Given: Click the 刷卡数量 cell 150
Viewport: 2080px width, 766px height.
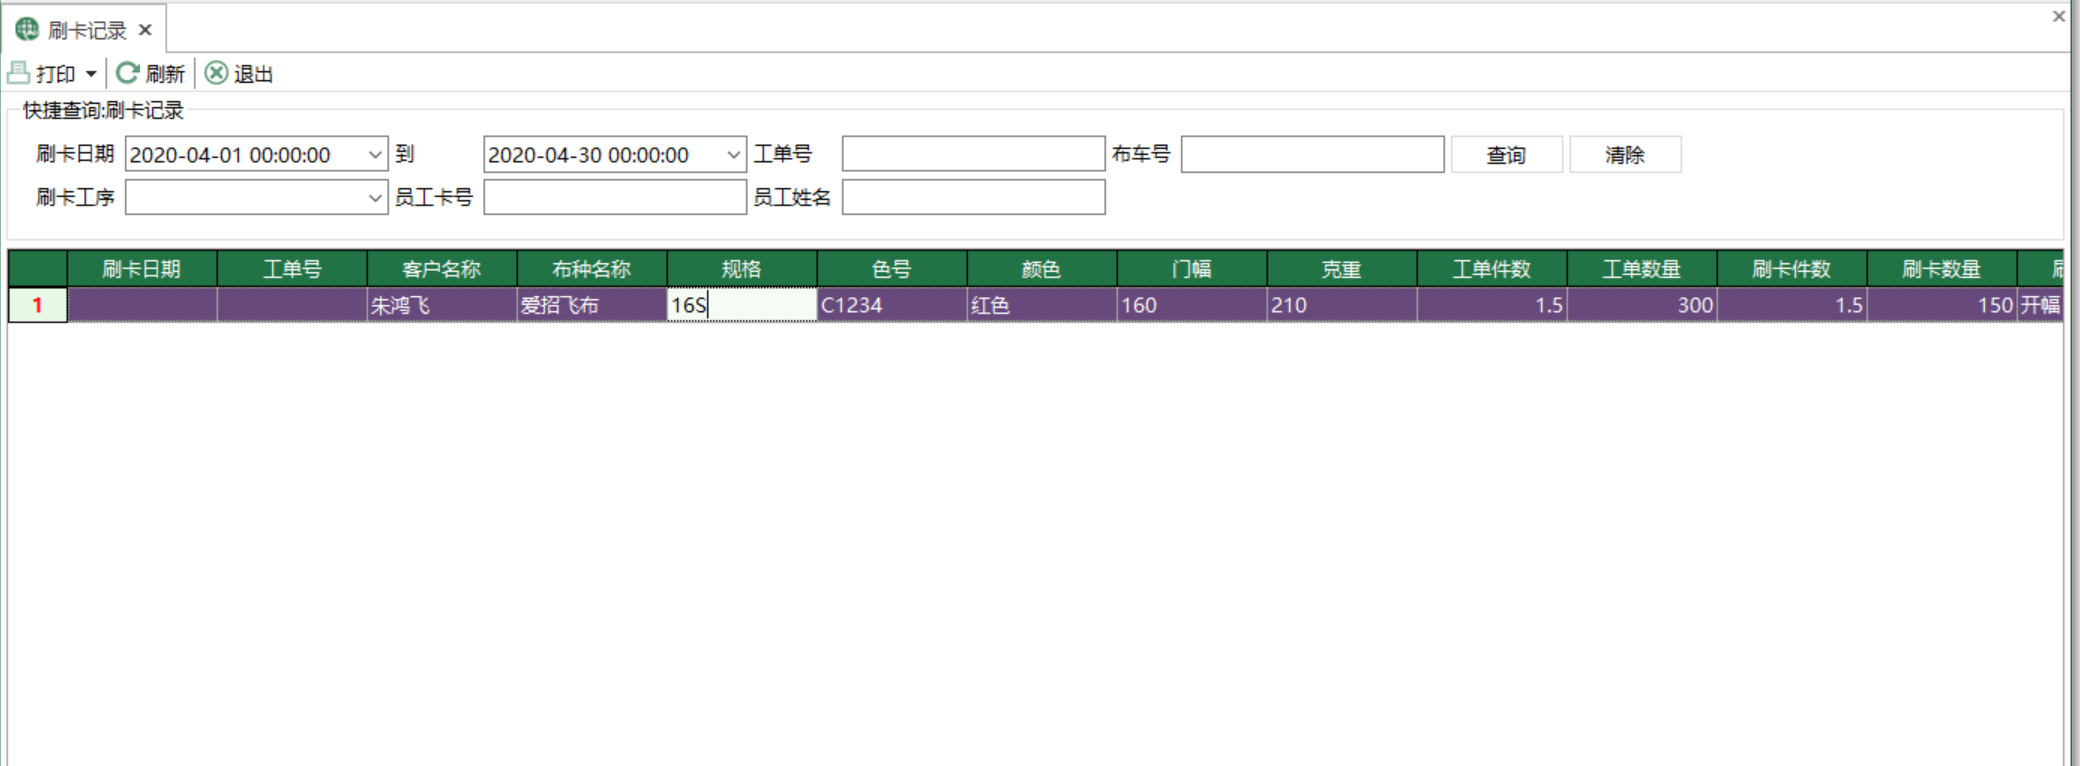Looking at the screenshot, I should (1942, 305).
